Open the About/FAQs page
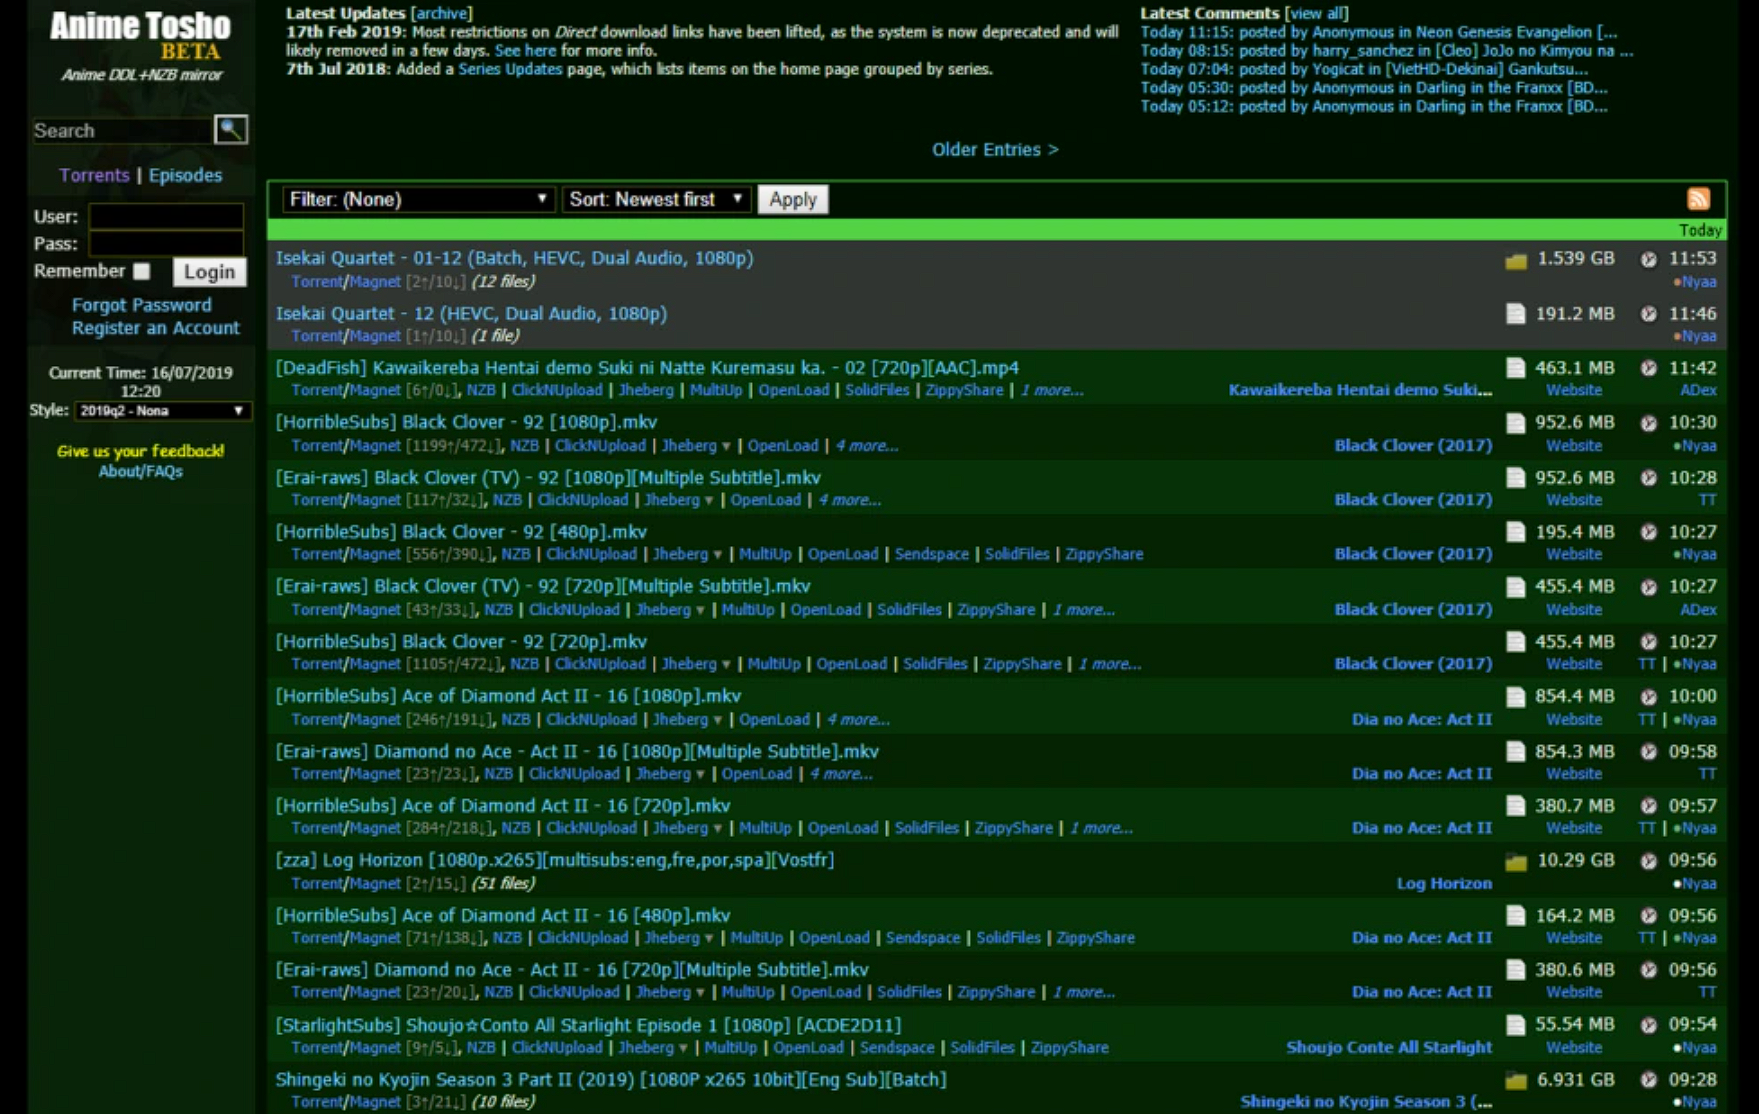 (x=140, y=471)
